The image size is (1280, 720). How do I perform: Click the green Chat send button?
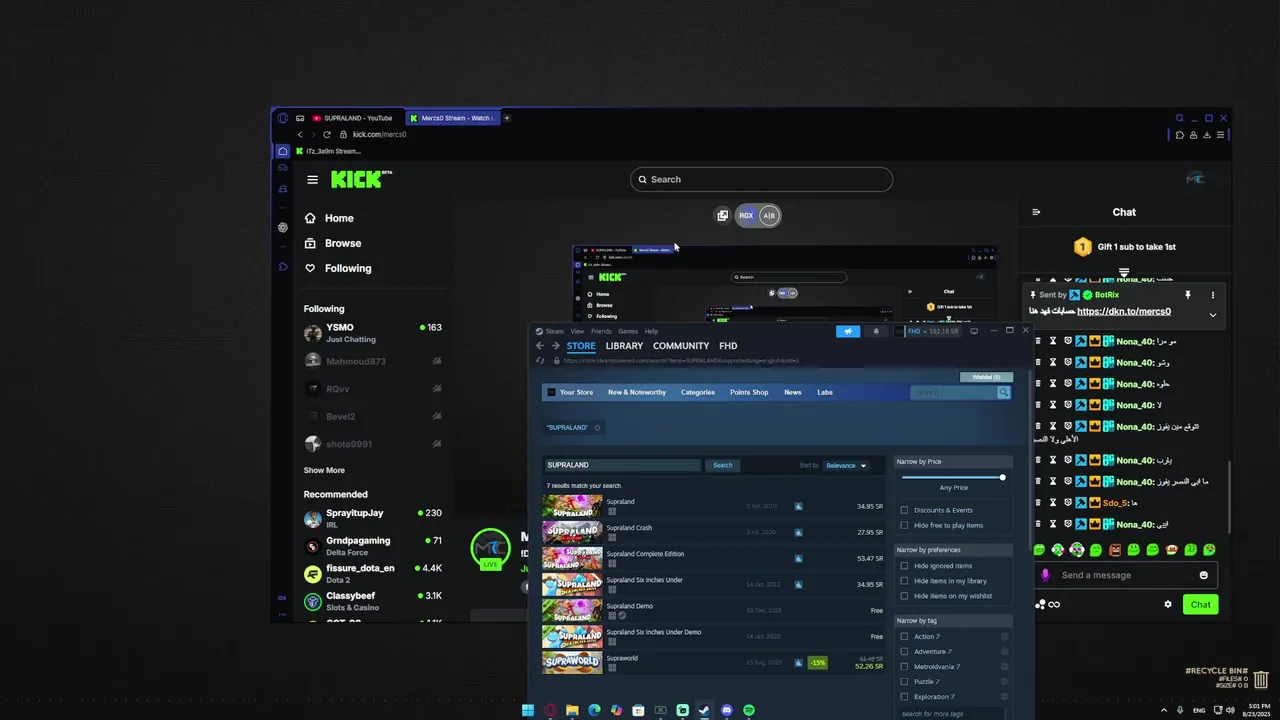[1200, 604]
